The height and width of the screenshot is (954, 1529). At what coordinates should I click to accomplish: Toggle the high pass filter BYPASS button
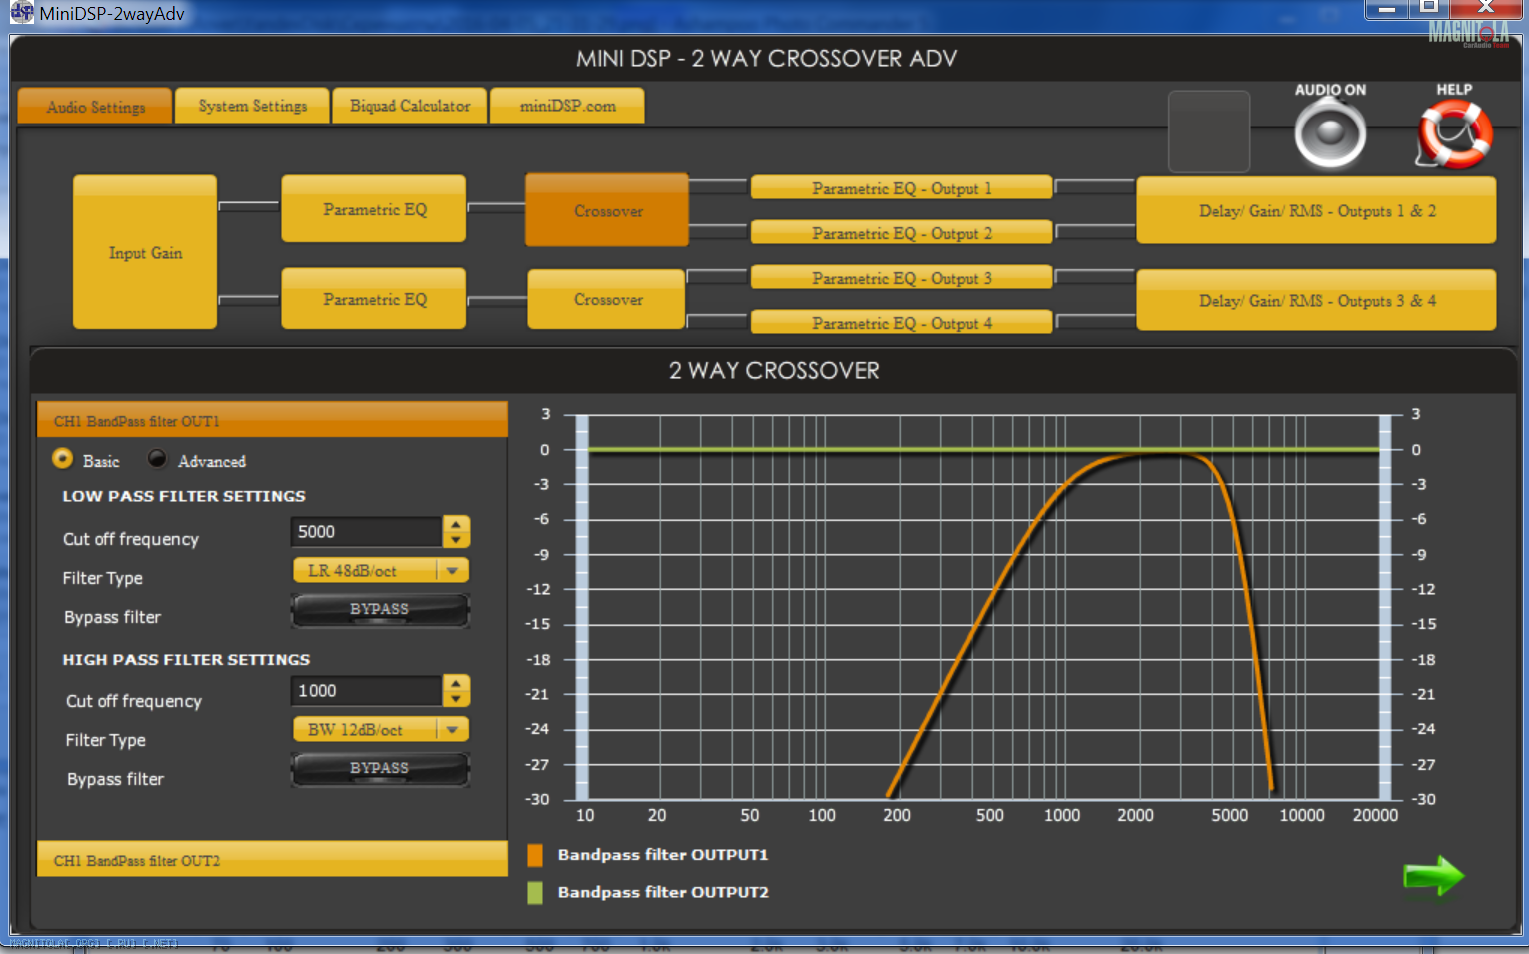[380, 768]
